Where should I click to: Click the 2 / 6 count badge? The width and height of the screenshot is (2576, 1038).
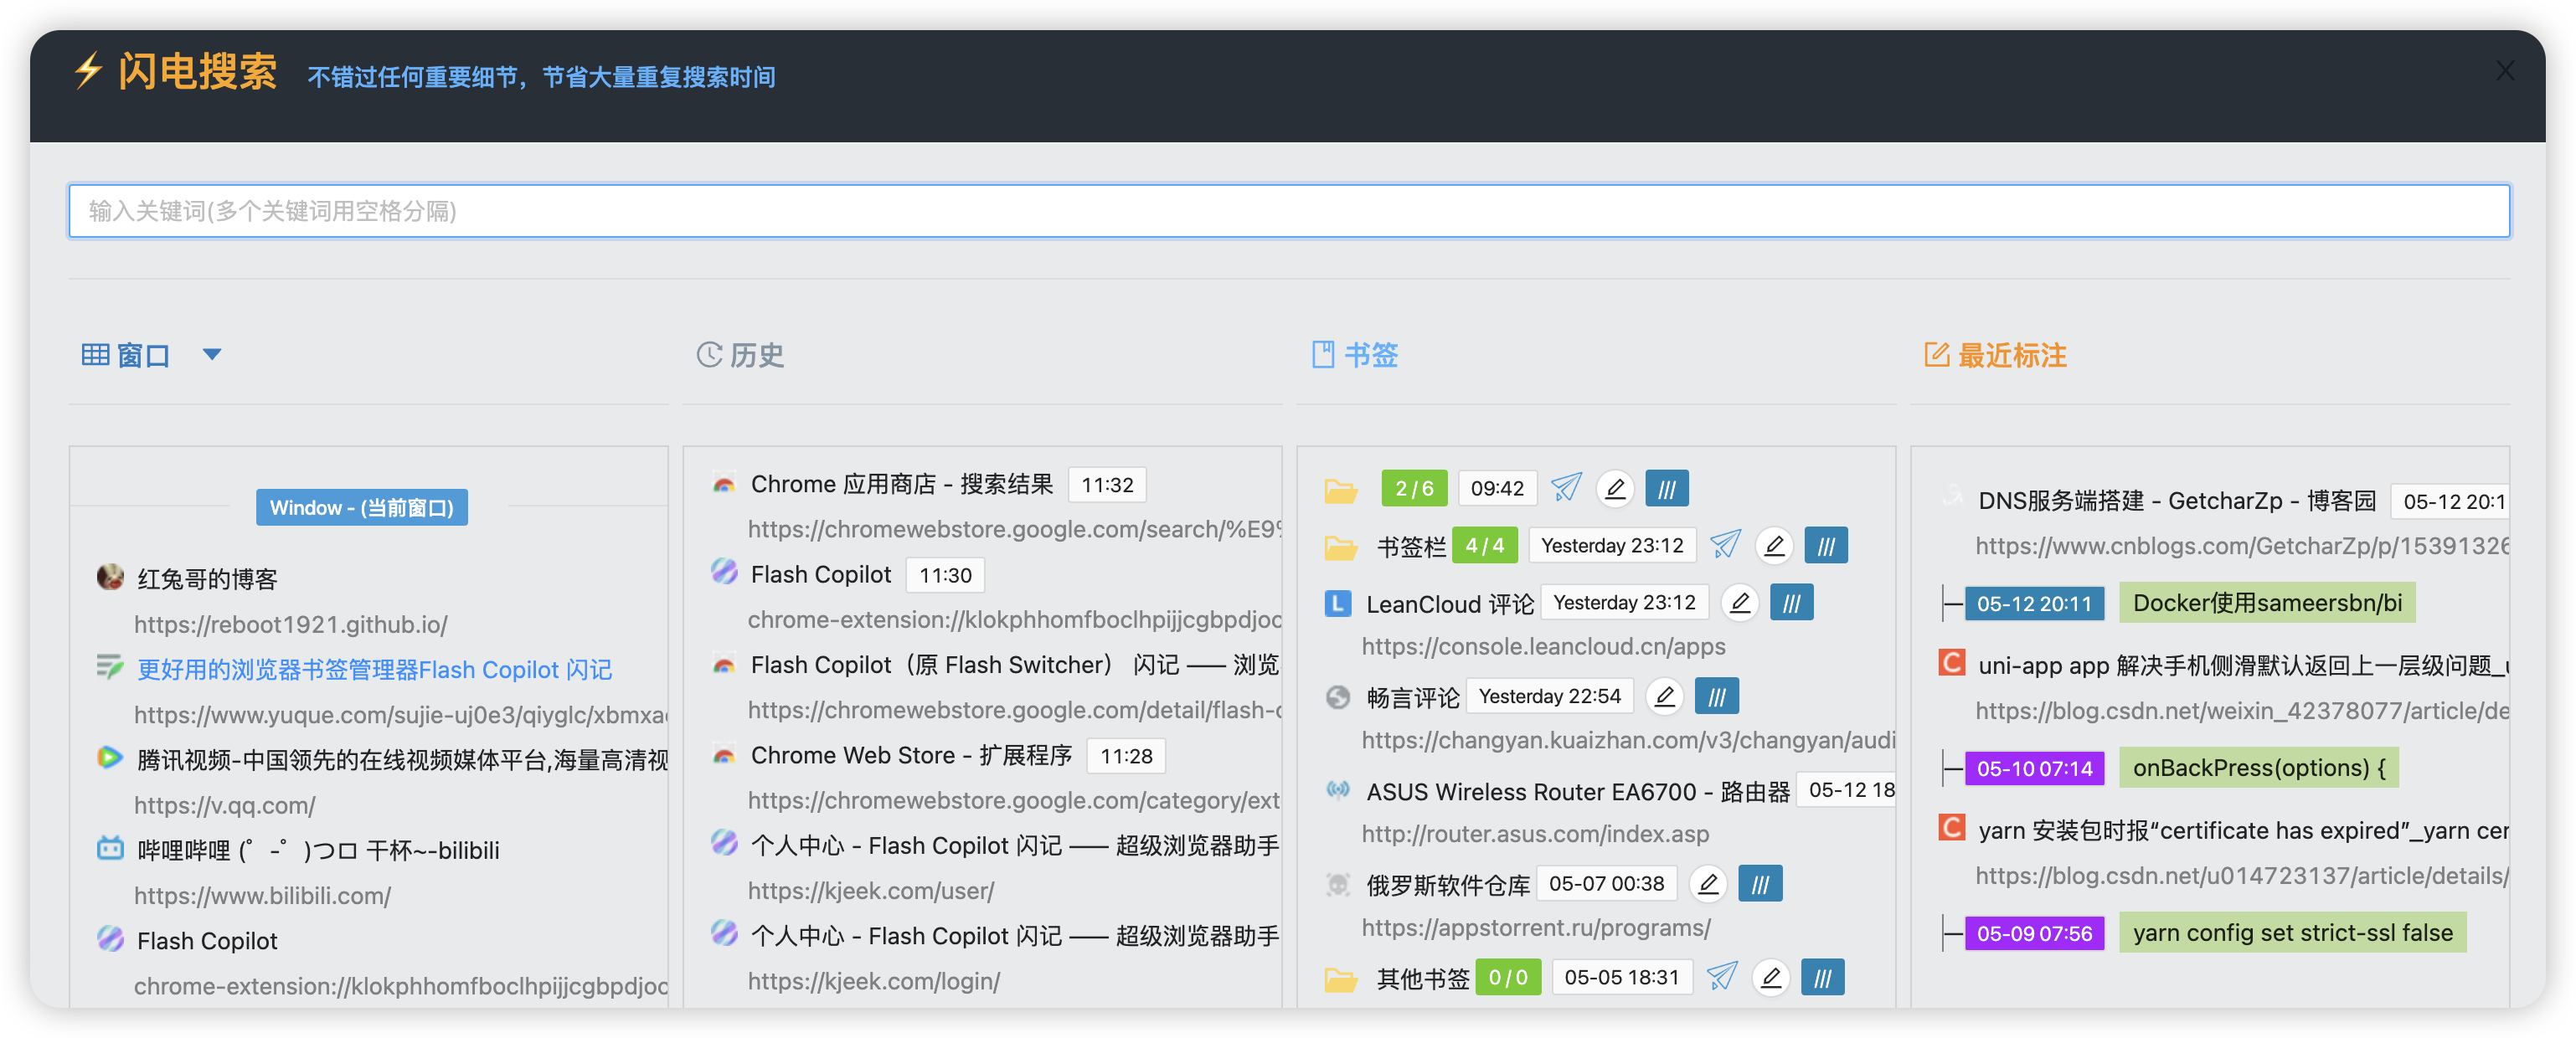[x=1414, y=488]
